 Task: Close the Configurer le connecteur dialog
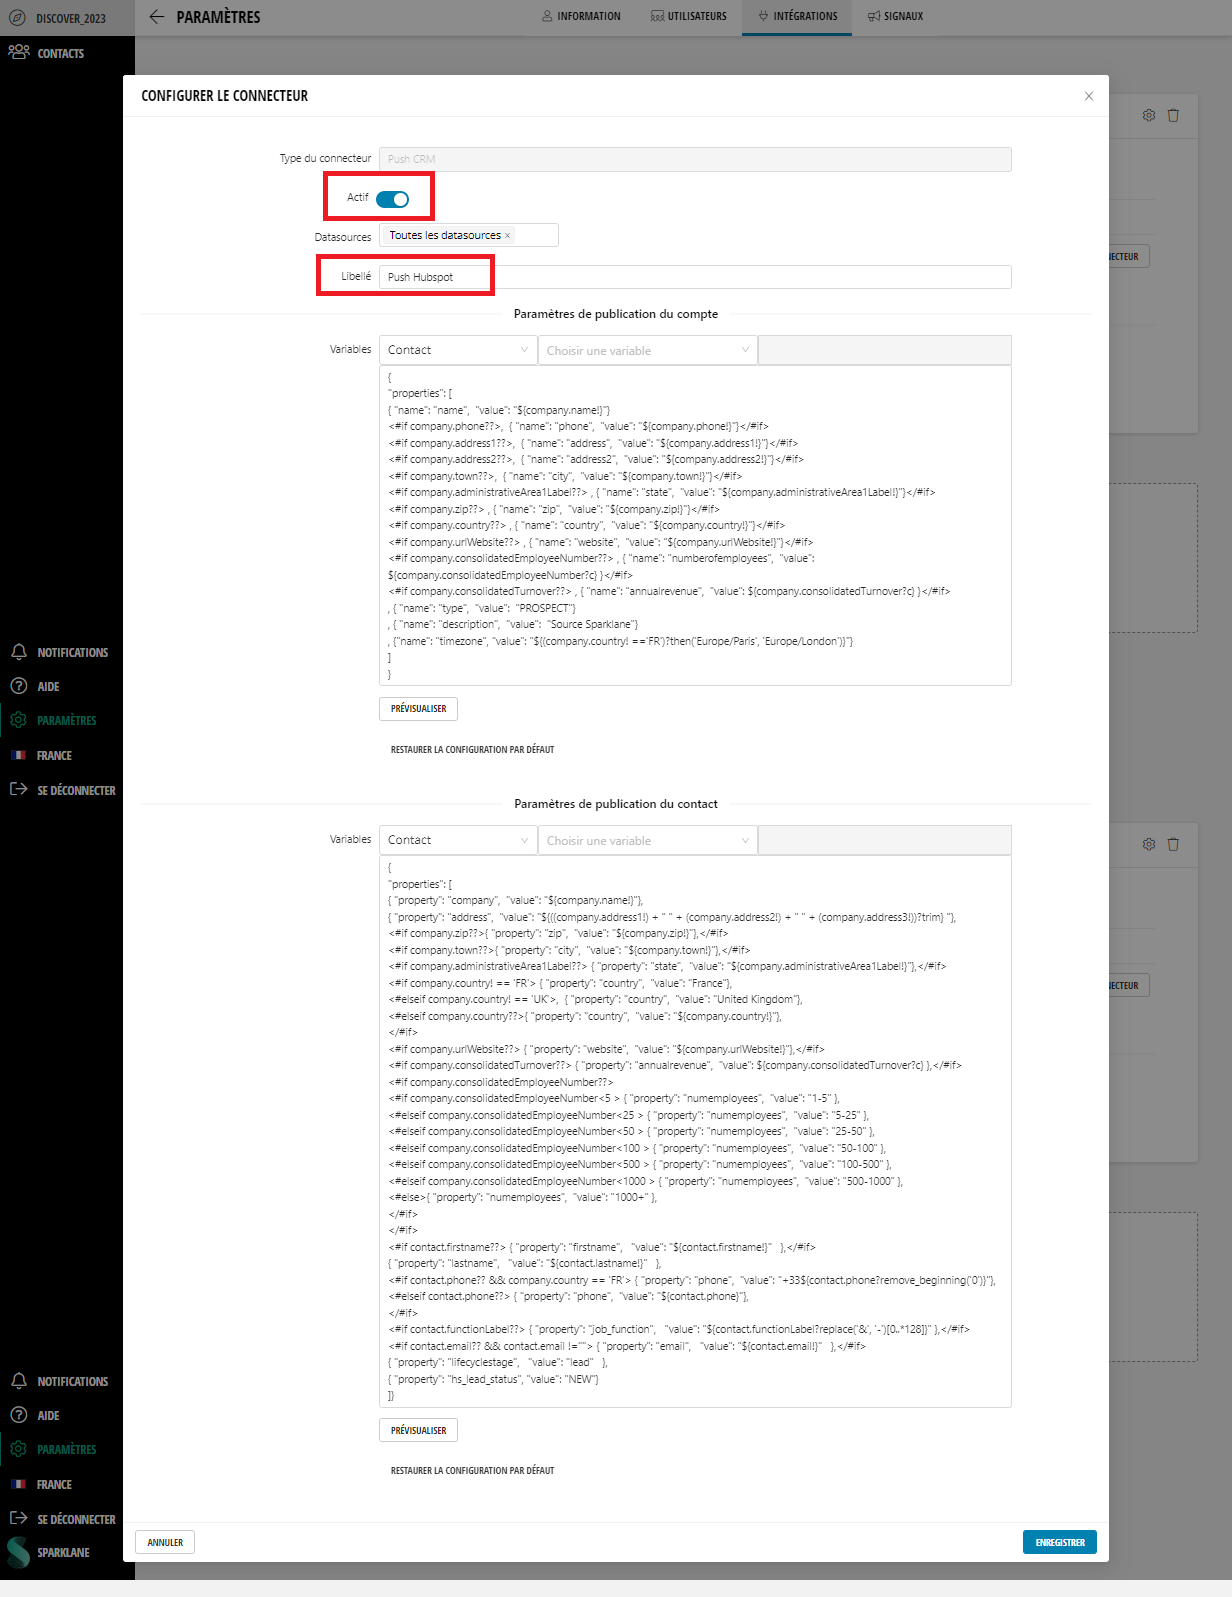1089,96
